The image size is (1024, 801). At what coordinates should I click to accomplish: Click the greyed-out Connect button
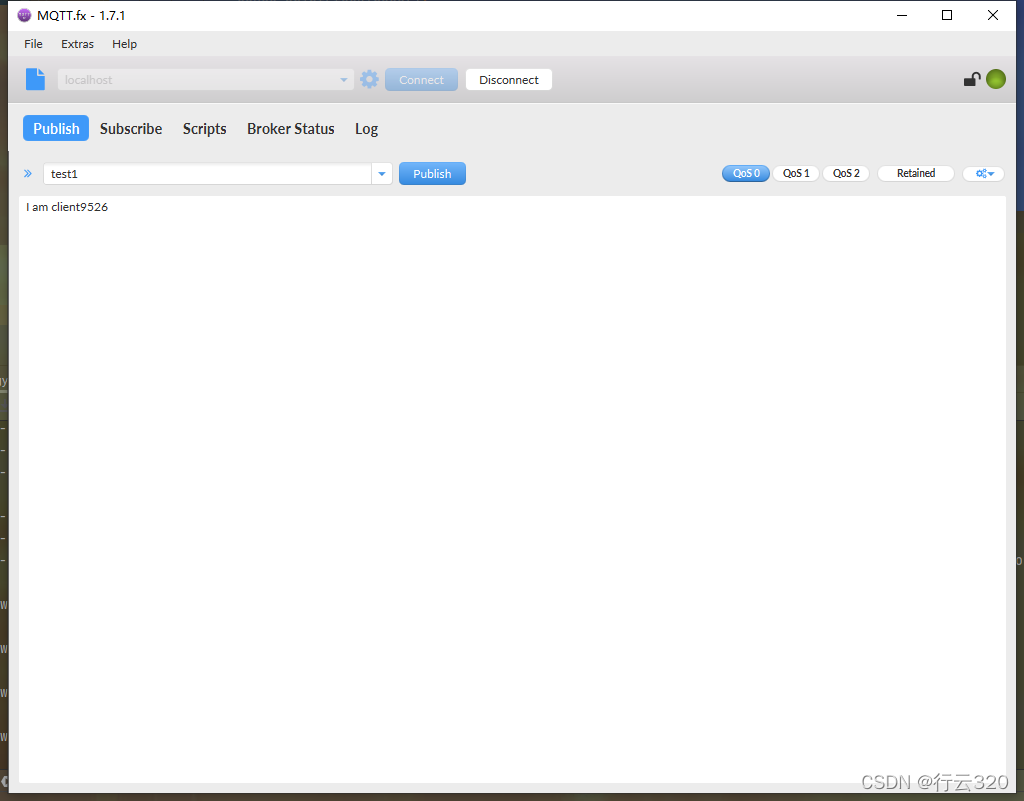click(x=421, y=80)
